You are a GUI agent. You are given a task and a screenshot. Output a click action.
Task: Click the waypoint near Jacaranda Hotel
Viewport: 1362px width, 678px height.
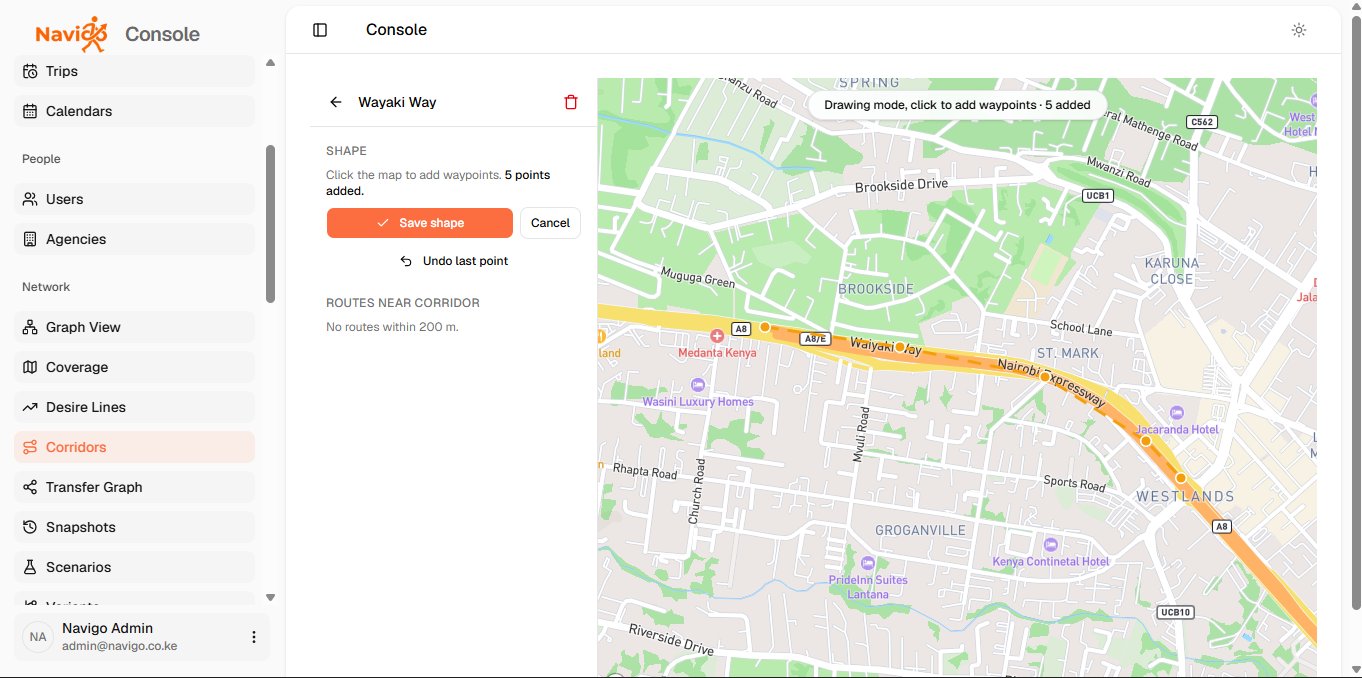[1146, 440]
